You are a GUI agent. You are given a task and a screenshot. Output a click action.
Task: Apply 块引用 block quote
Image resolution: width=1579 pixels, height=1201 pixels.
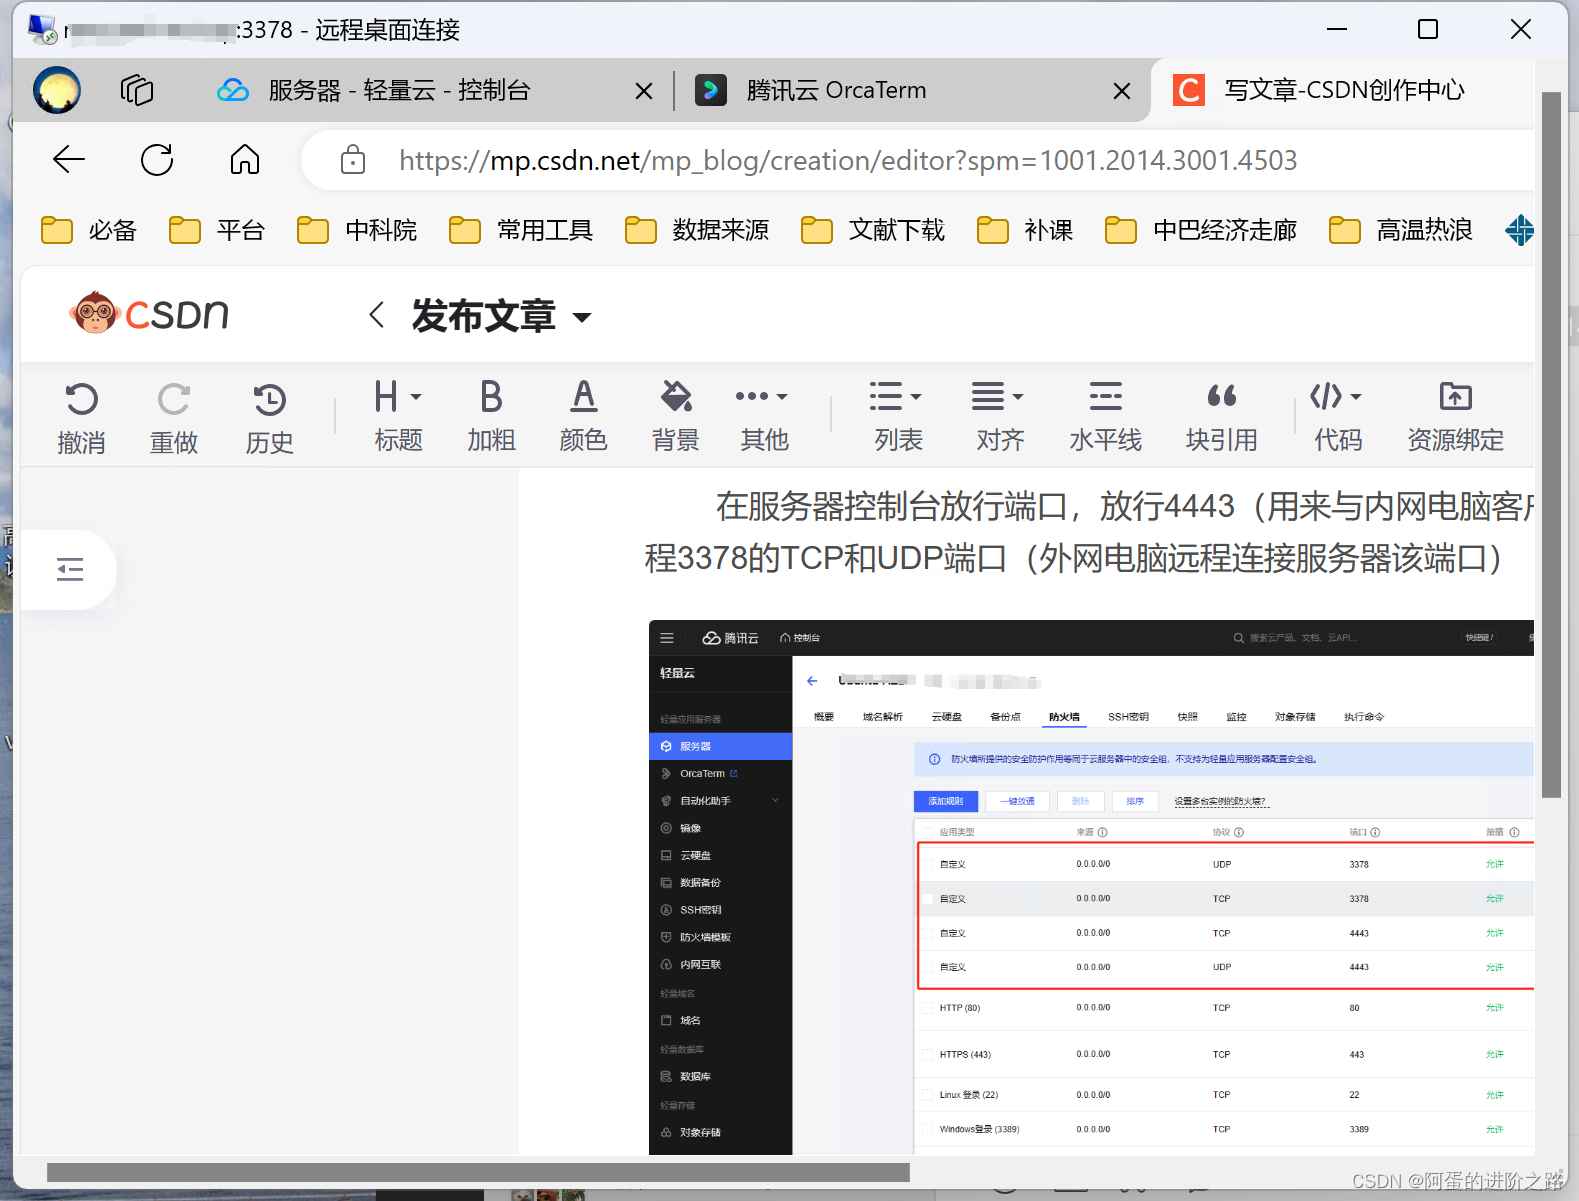point(1221,416)
